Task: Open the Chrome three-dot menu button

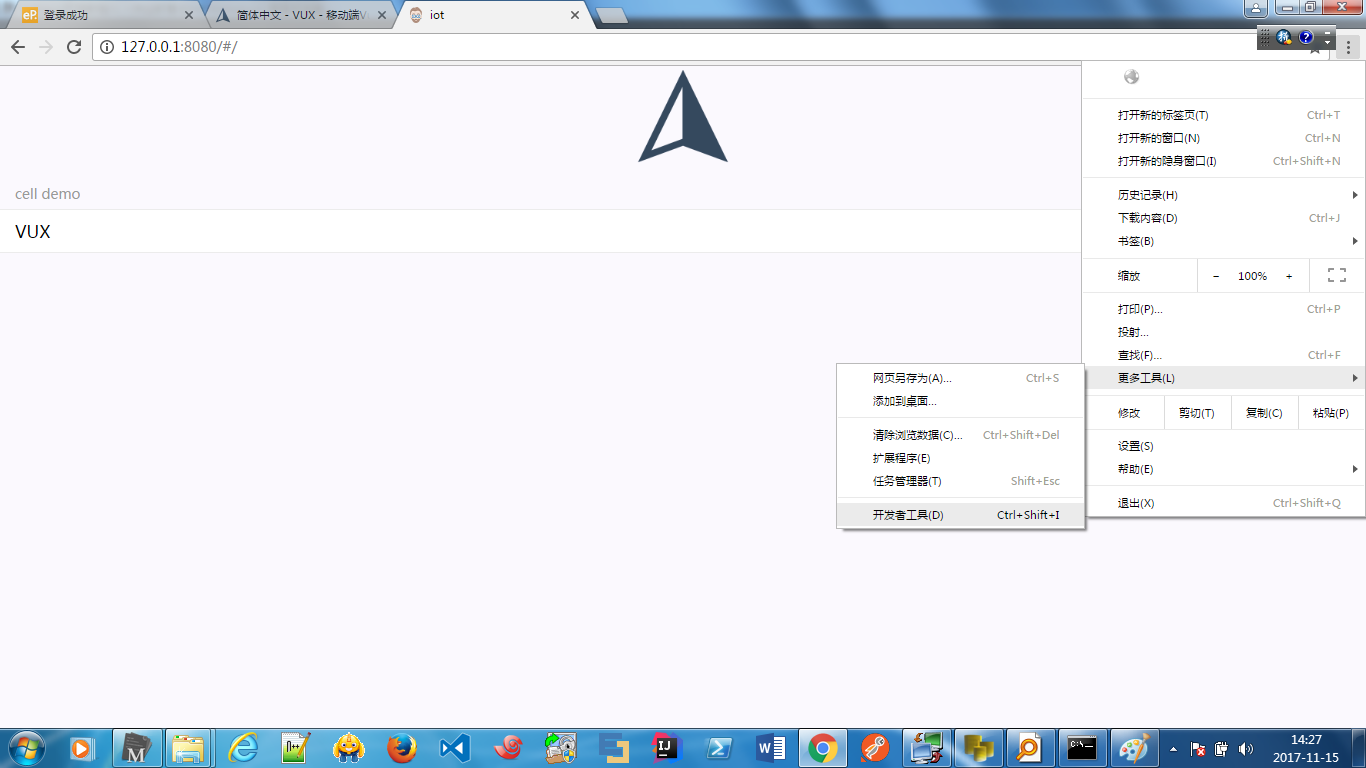Action: pyautogui.click(x=1348, y=48)
